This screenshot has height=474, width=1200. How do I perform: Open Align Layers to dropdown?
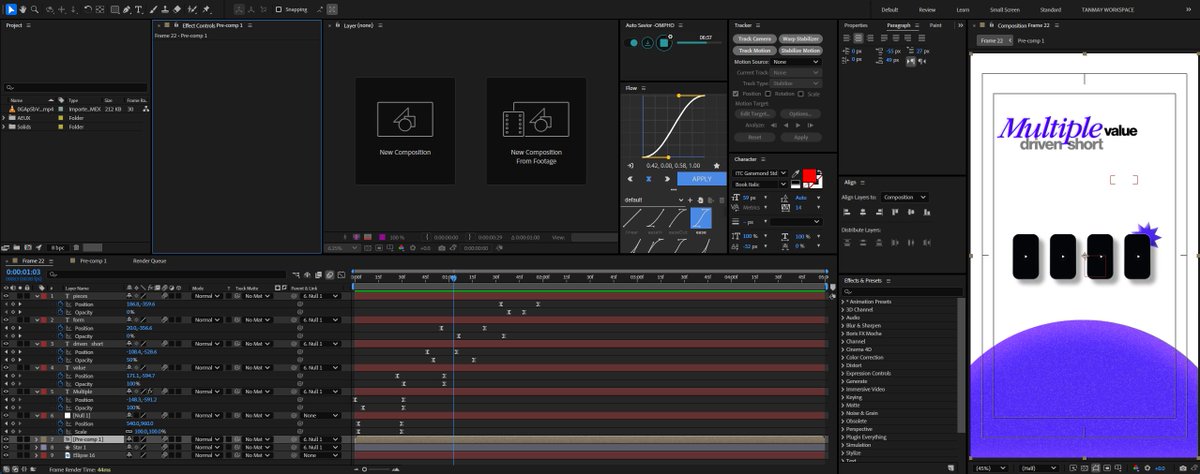905,197
